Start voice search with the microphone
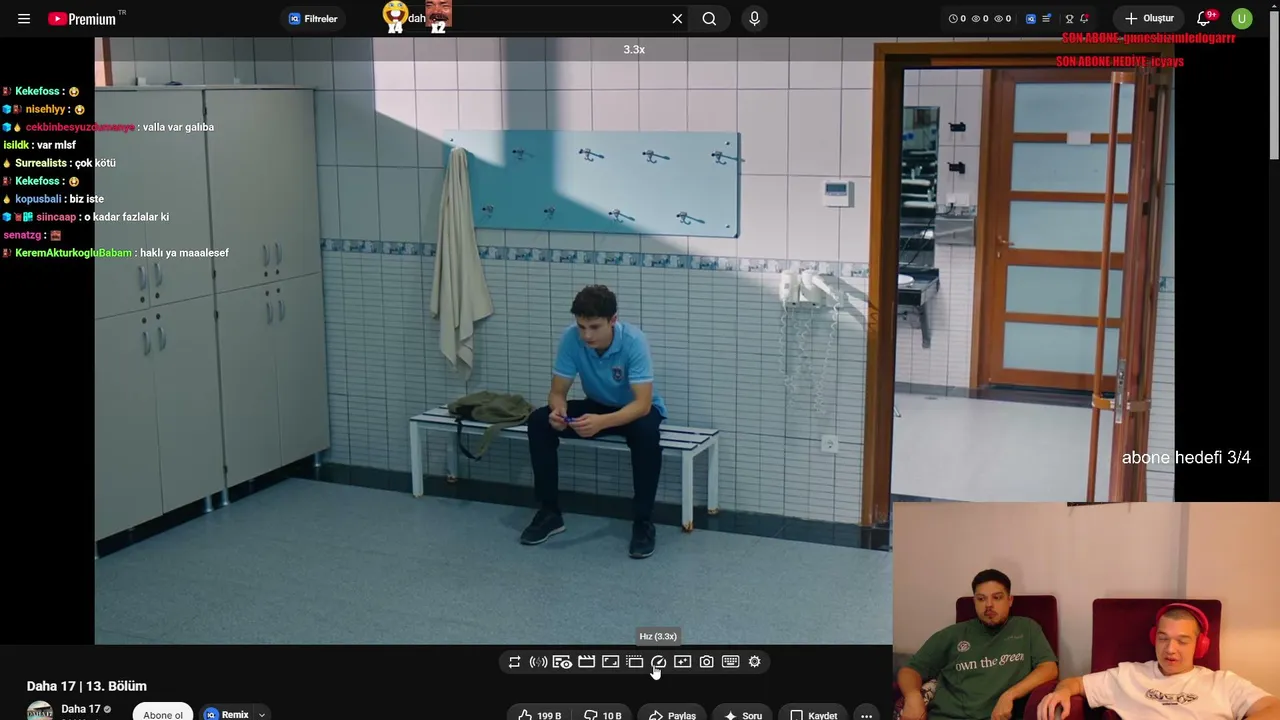 pos(754,19)
